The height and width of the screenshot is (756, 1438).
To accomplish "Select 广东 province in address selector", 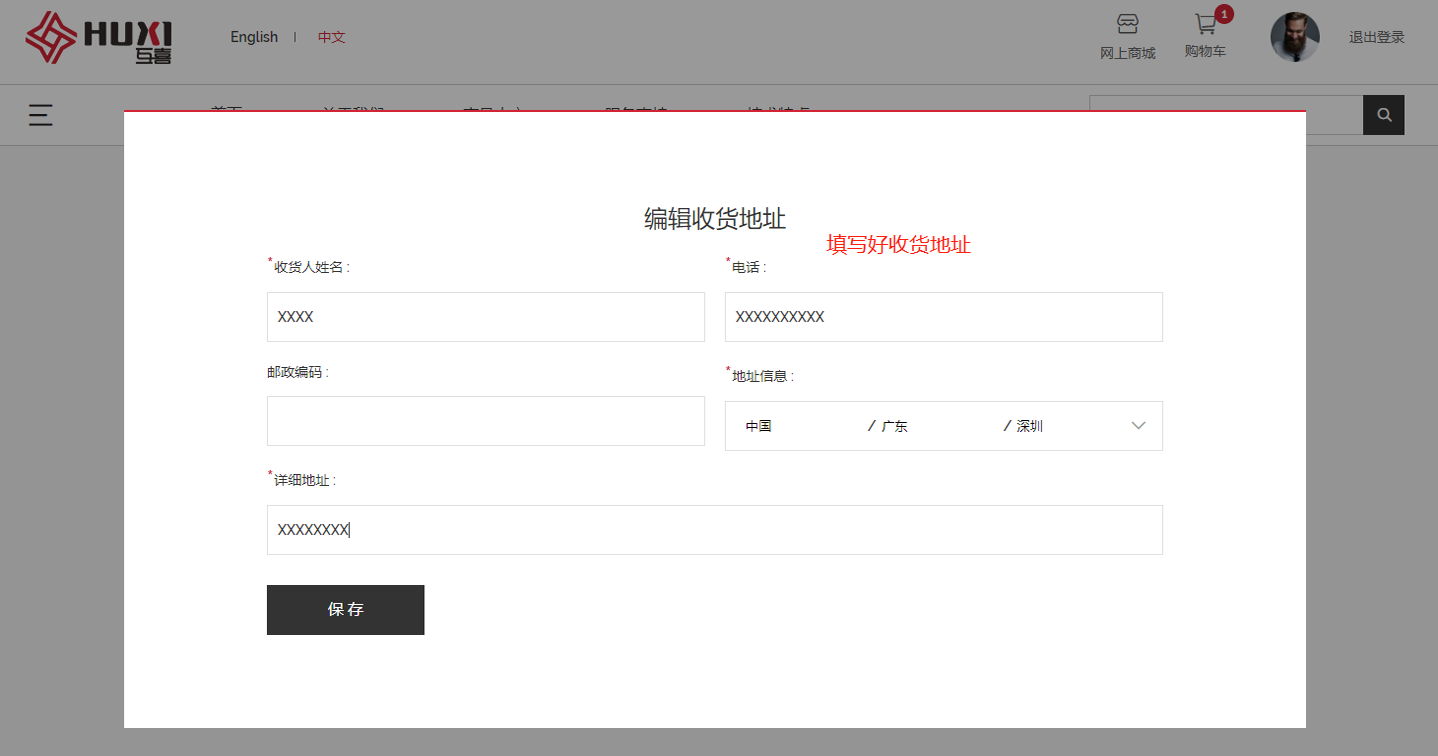I will tap(894, 426).
